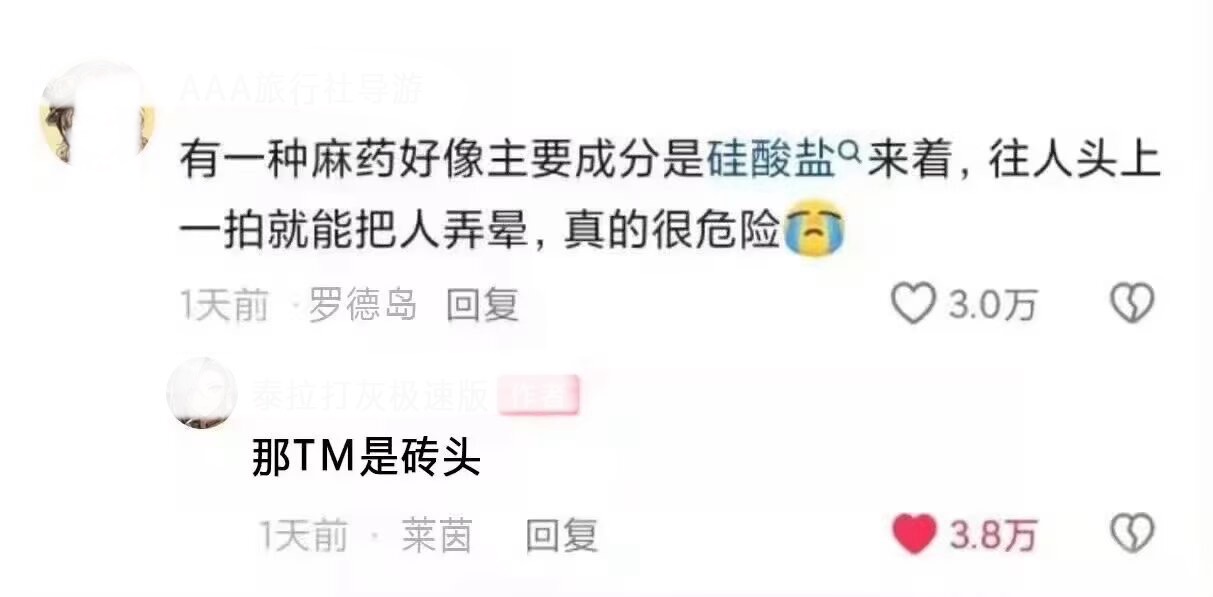The width and height of the screenshot is (1213, 597).
Task: Tap the 3.0万 like count
Action: coord(992,305)
